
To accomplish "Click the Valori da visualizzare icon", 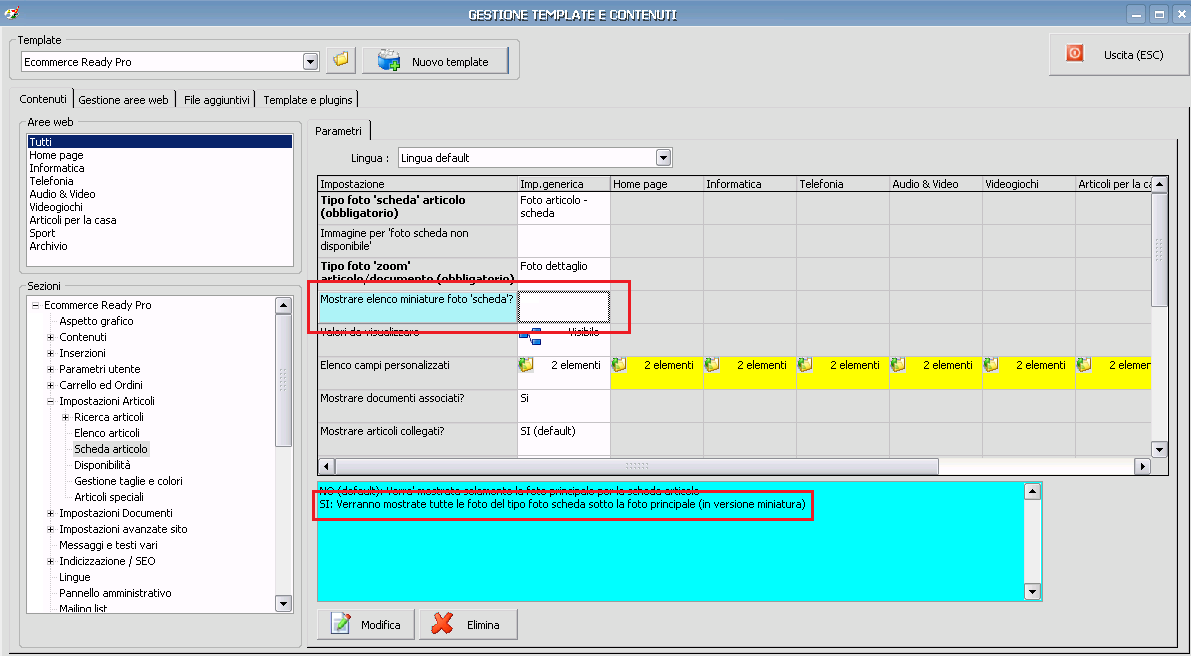I will click(530, 336).
